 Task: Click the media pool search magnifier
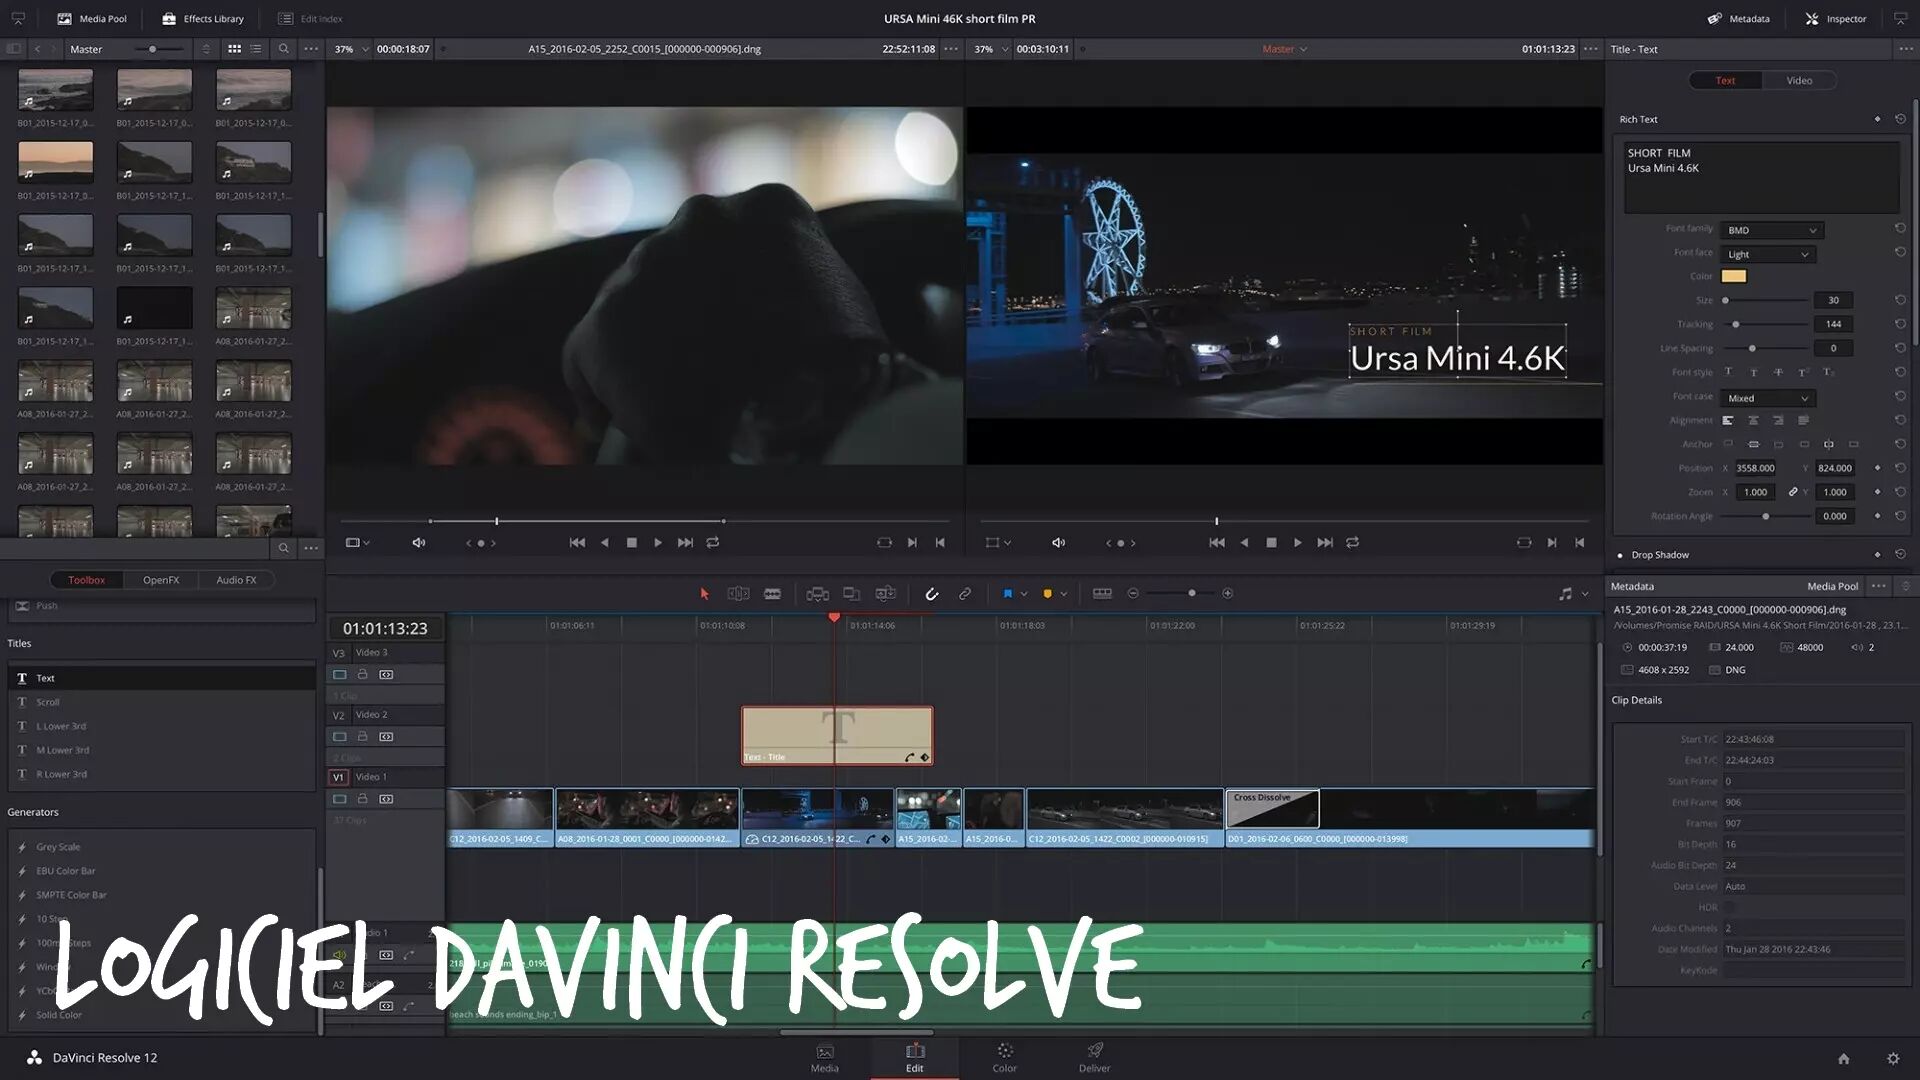284,49
